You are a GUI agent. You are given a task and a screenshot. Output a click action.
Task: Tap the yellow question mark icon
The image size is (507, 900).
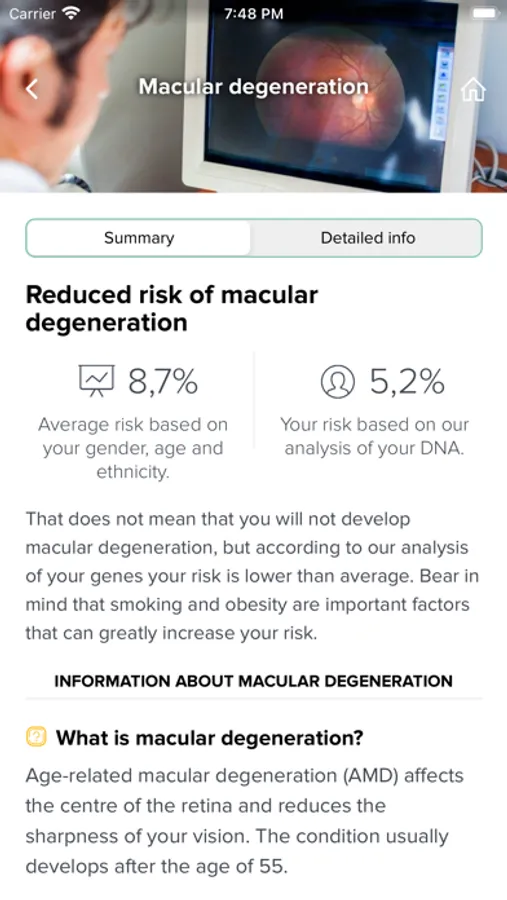36,736
